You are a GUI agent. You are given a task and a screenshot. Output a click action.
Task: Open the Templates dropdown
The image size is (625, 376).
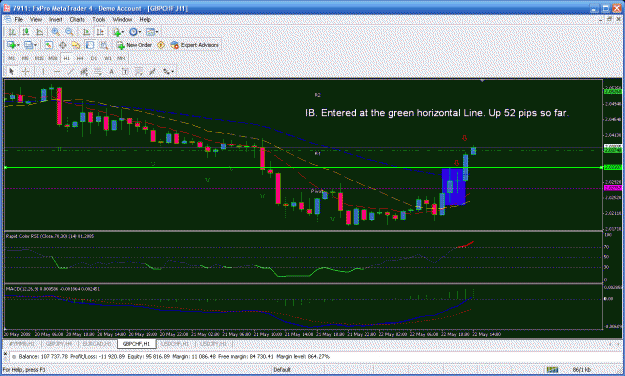(151, 32)
